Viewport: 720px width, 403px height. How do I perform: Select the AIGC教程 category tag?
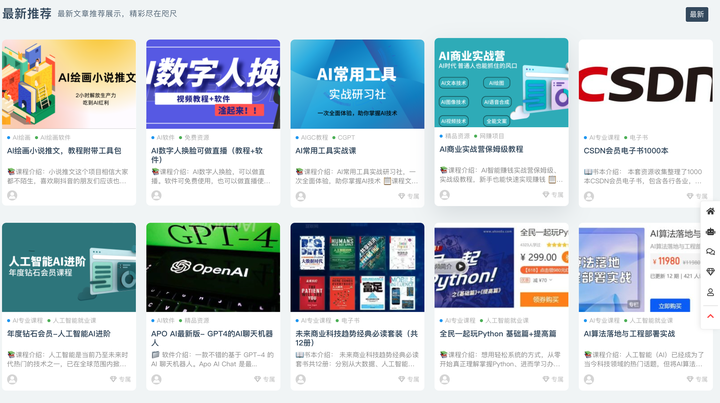[x=314, y=137]
